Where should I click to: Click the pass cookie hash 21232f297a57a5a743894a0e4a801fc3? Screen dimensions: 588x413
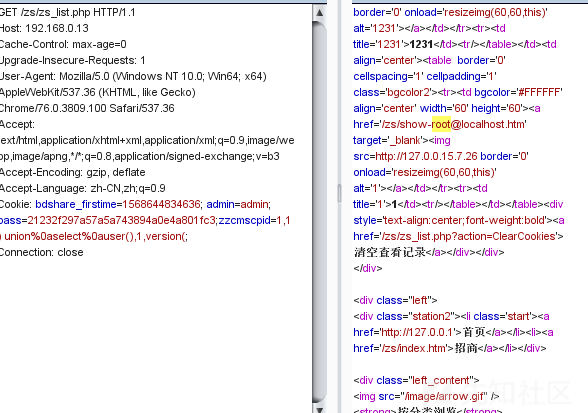tap(122, 220)
